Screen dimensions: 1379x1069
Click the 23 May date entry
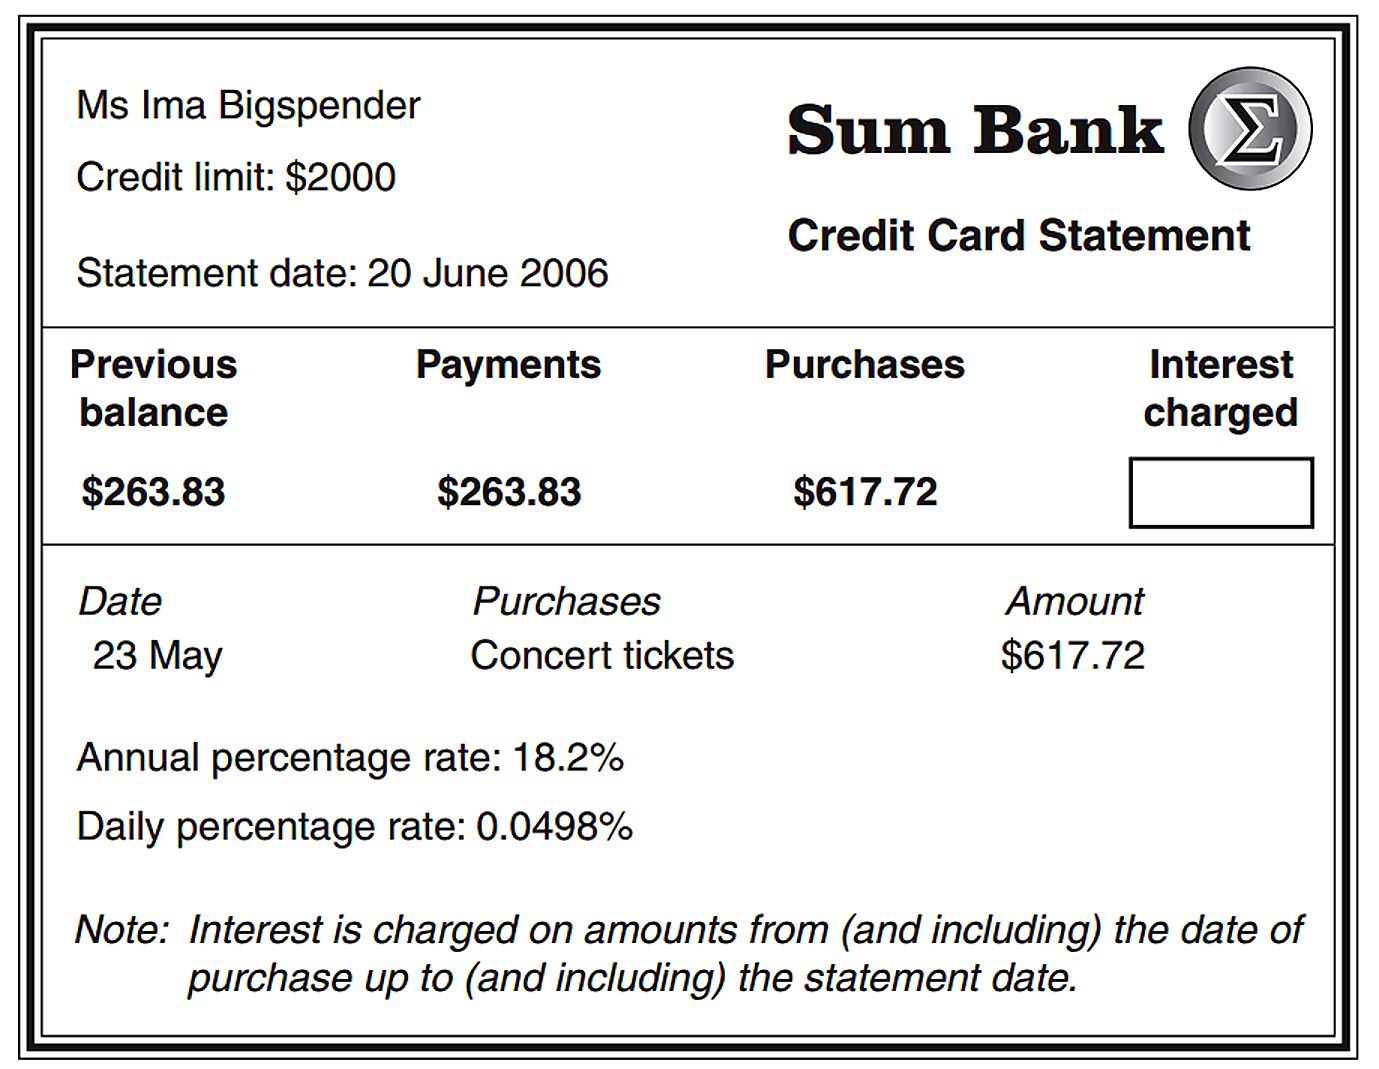[158, 656]
